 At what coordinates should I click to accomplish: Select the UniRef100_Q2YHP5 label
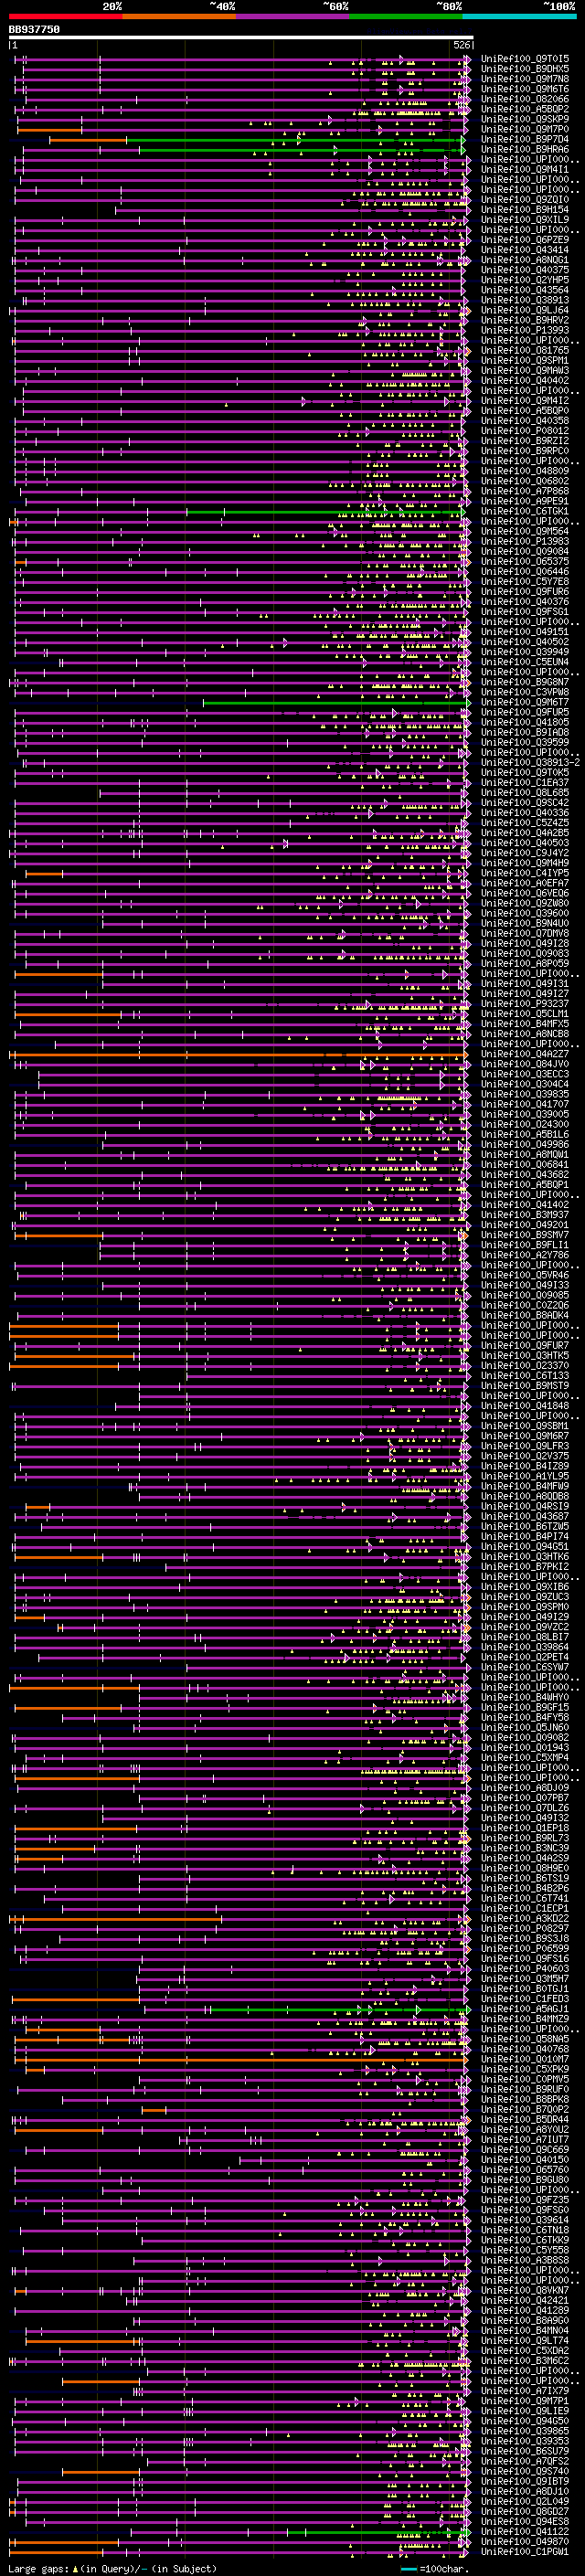tap(525, 280)
